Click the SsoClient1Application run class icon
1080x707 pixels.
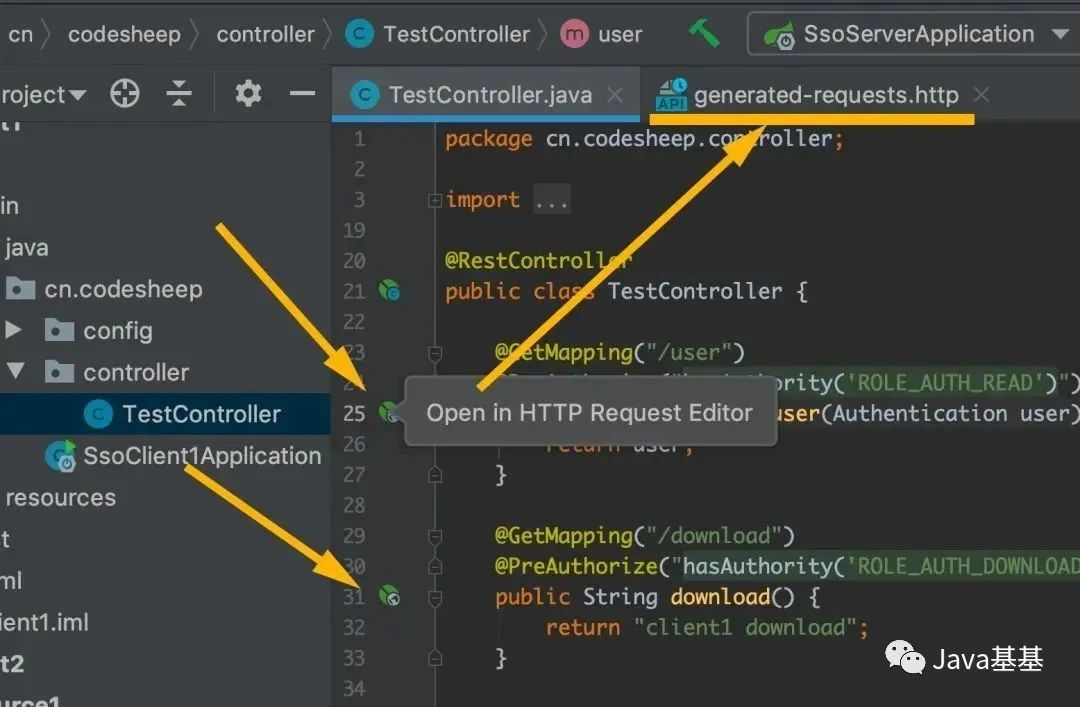61,455
